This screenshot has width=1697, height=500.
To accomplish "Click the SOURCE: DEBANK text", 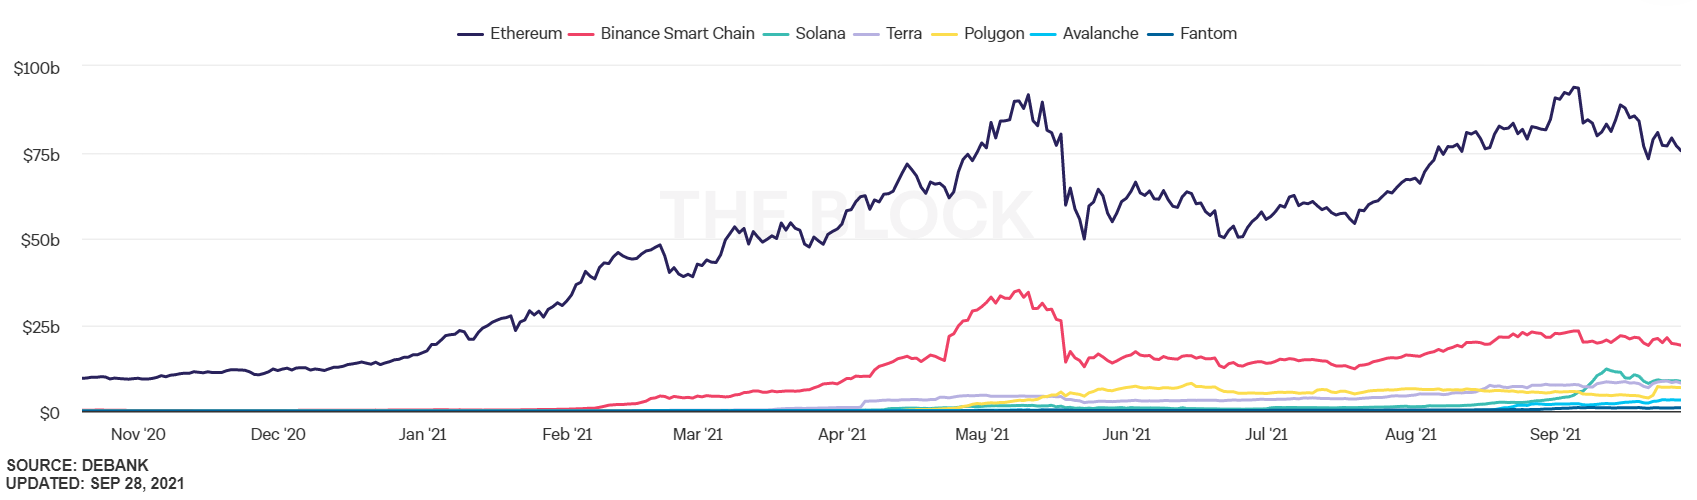I will click(x=77, y=465).
